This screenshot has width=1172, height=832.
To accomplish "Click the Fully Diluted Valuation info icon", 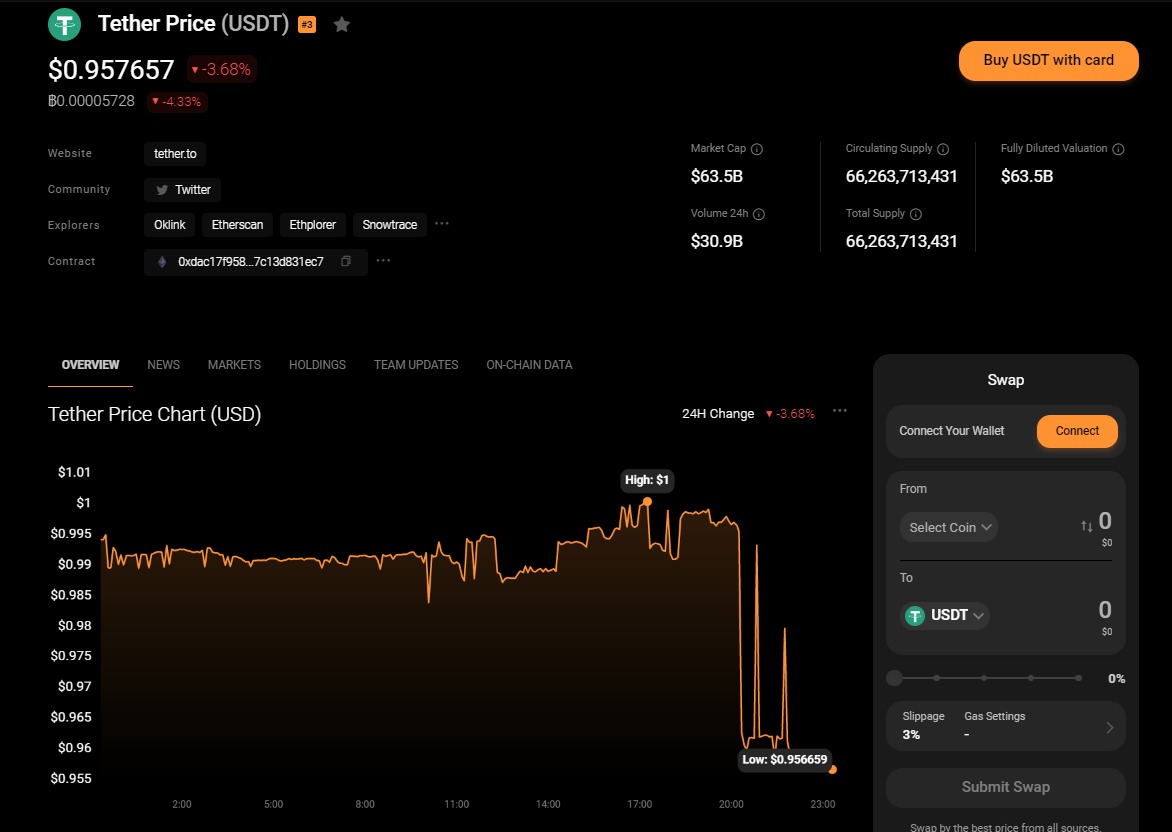I will click(x=1118, y=149).
